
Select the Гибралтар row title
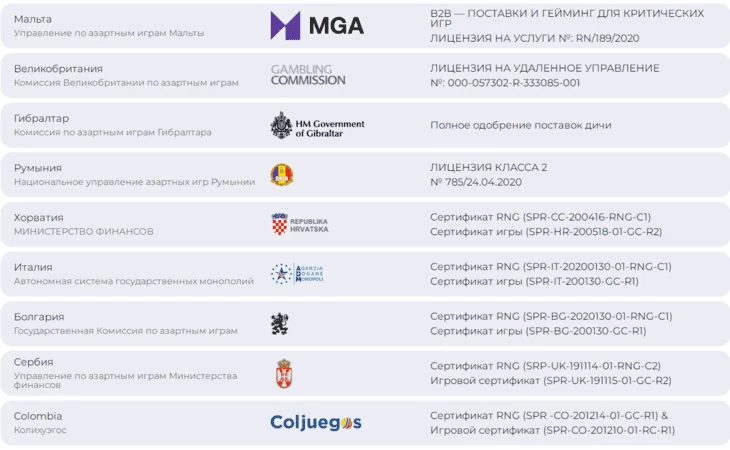[41, 118]
